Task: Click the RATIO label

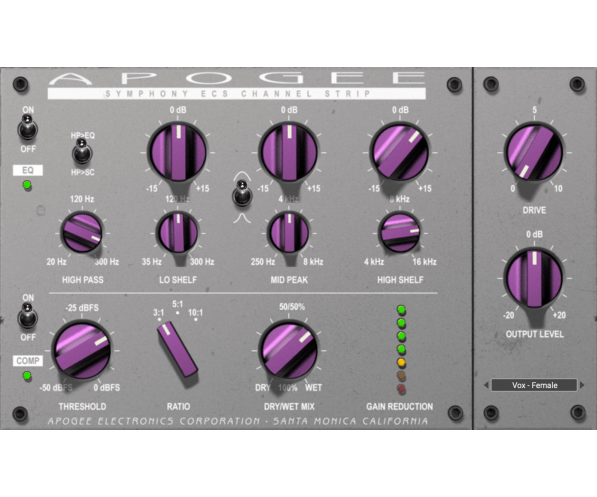Action: [x=178, y=406]
